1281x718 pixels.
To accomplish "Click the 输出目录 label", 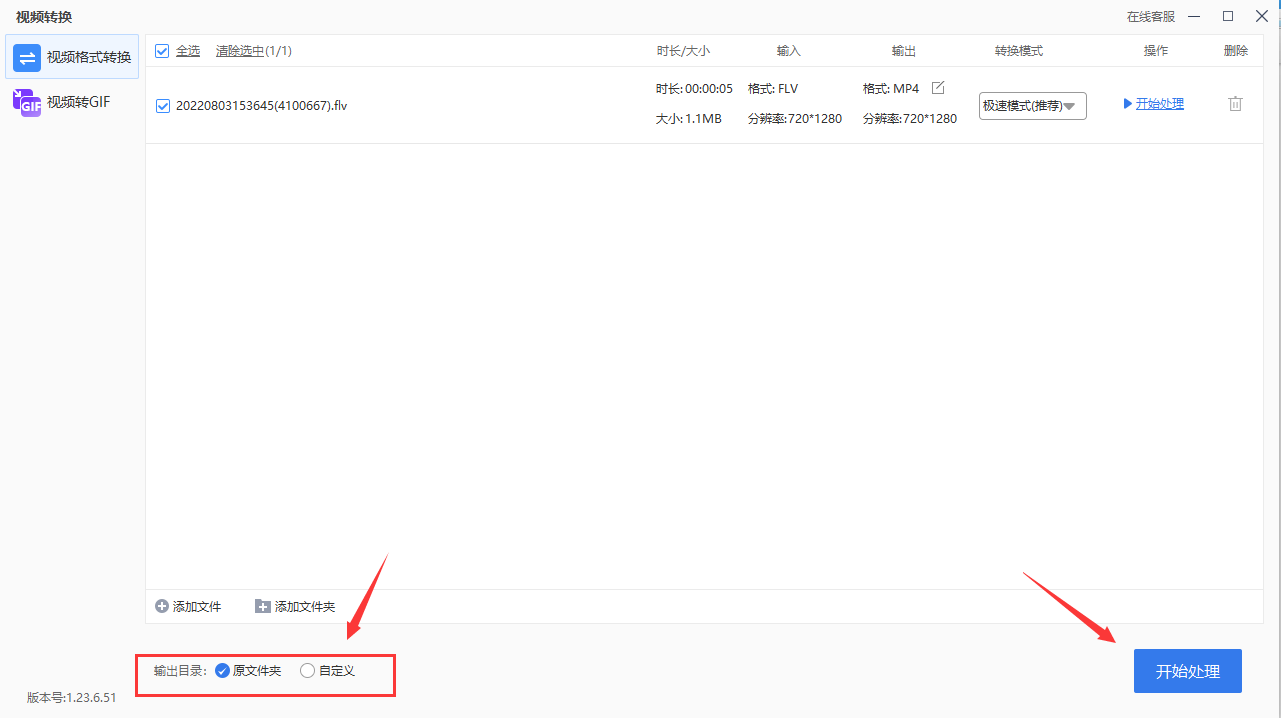I will [180, 671].
